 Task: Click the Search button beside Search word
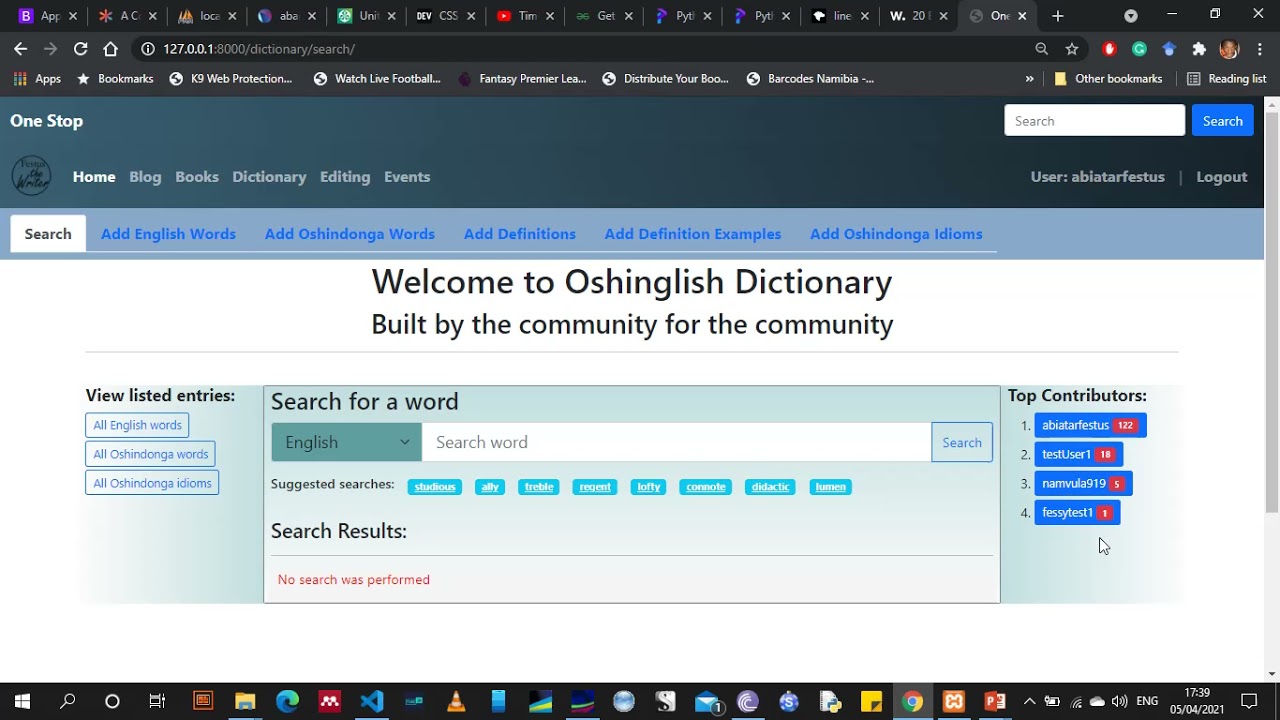tap(962, 442)
